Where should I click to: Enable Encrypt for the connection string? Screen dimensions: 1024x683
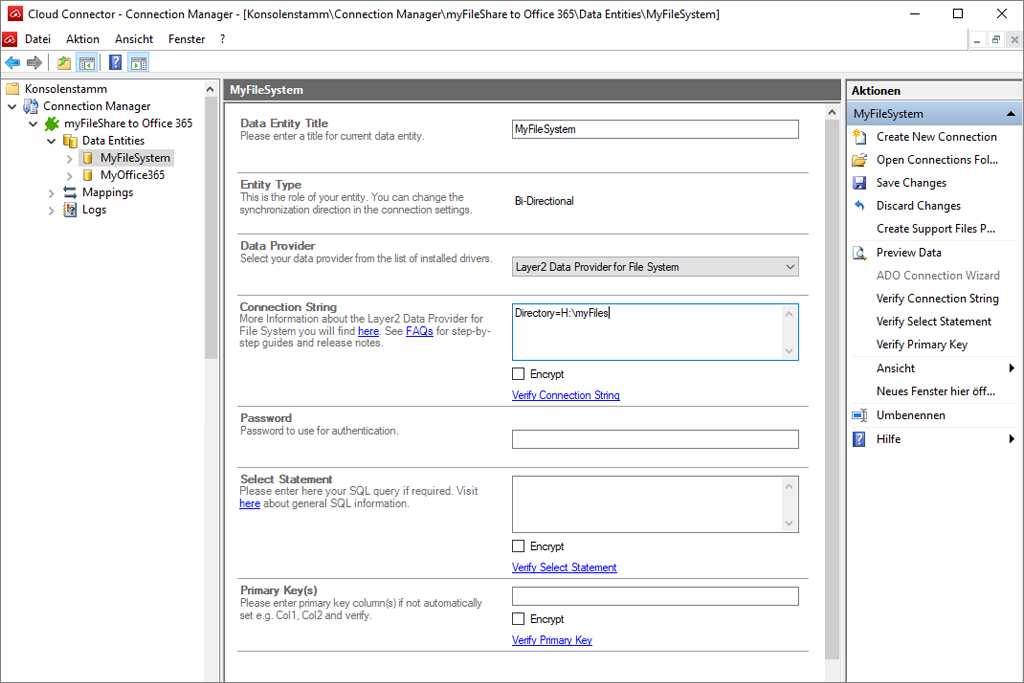(518, 374)
